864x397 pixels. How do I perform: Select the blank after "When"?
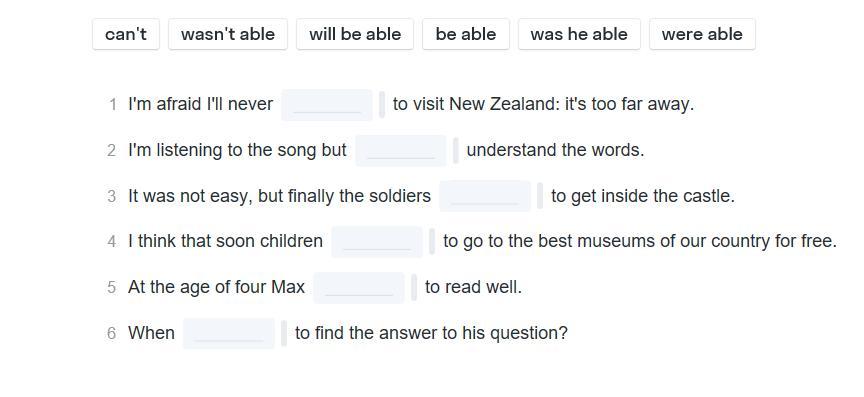click(229, 334)
